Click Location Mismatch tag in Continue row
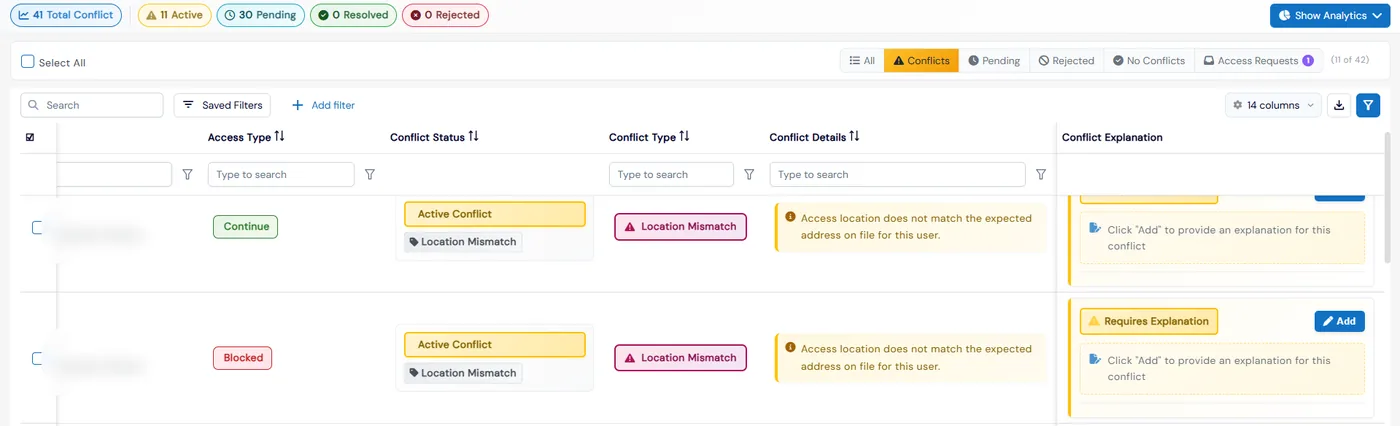Screen dimensions: 1400x426 [x=463, y=242]
